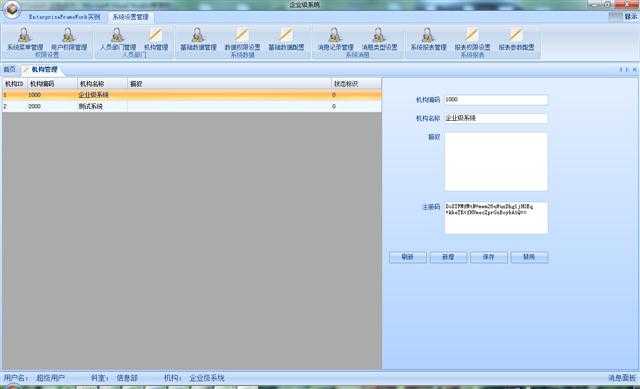This screenshot has height=389, width=640.
Task: Switch to the 首页 document tab
Action: (x=9, y=69)
